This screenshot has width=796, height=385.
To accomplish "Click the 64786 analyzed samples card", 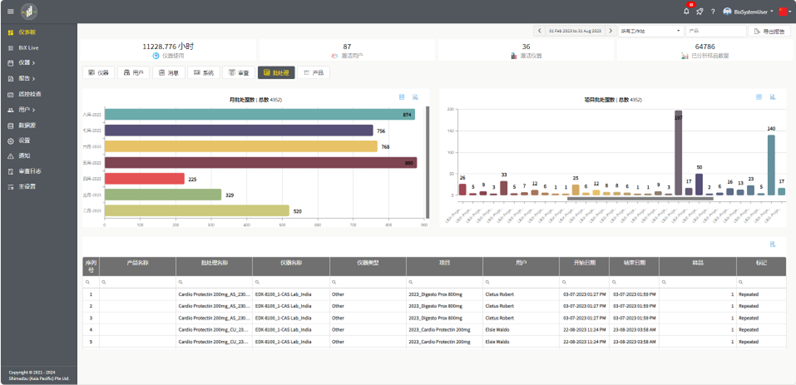I will [x=705, y=50].
